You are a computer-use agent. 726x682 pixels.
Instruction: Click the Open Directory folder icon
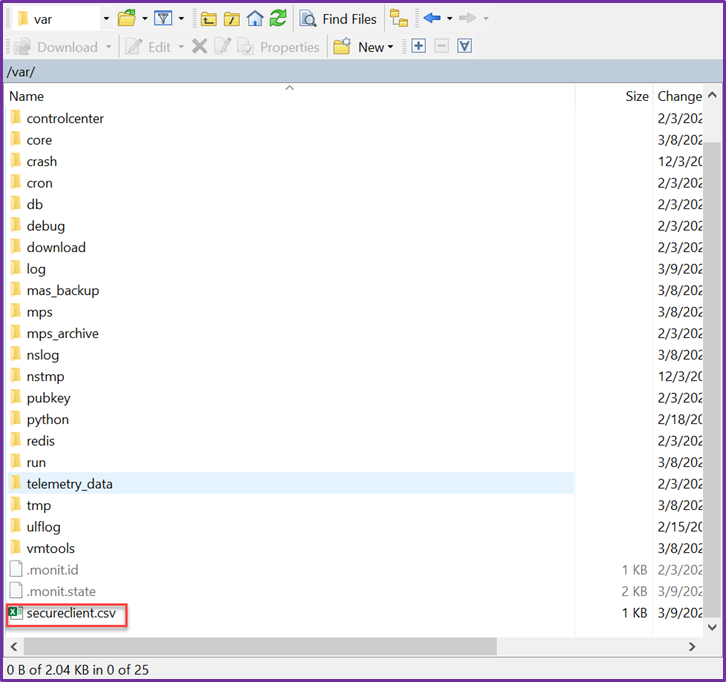(126, 19)
